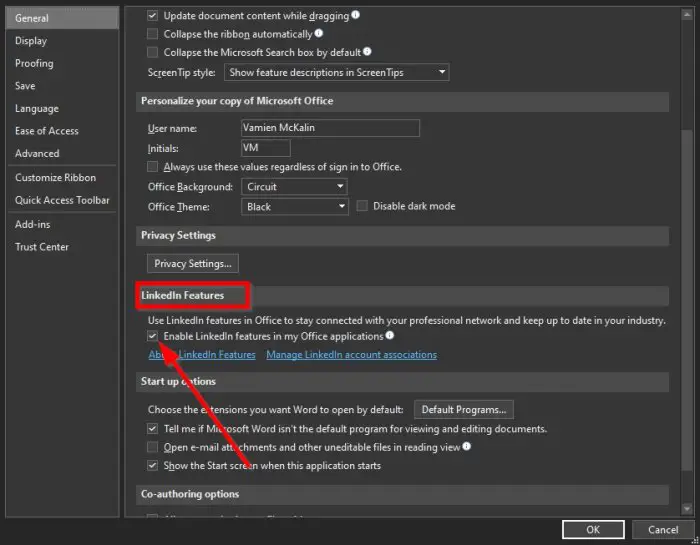Click the scrollbar down arrow
The width and height of the screenshot is (700, 545).
coord(687,508)
